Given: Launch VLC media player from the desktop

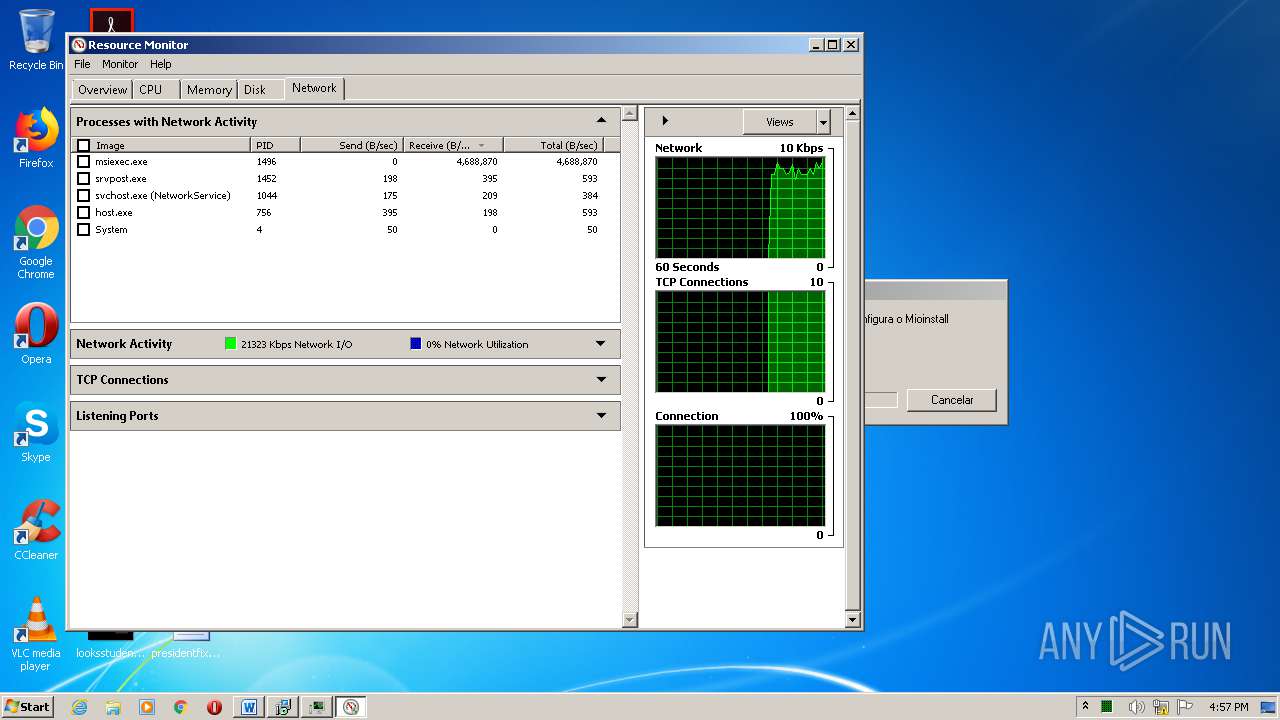Looking at the screenshot, I should click(36, 635).
